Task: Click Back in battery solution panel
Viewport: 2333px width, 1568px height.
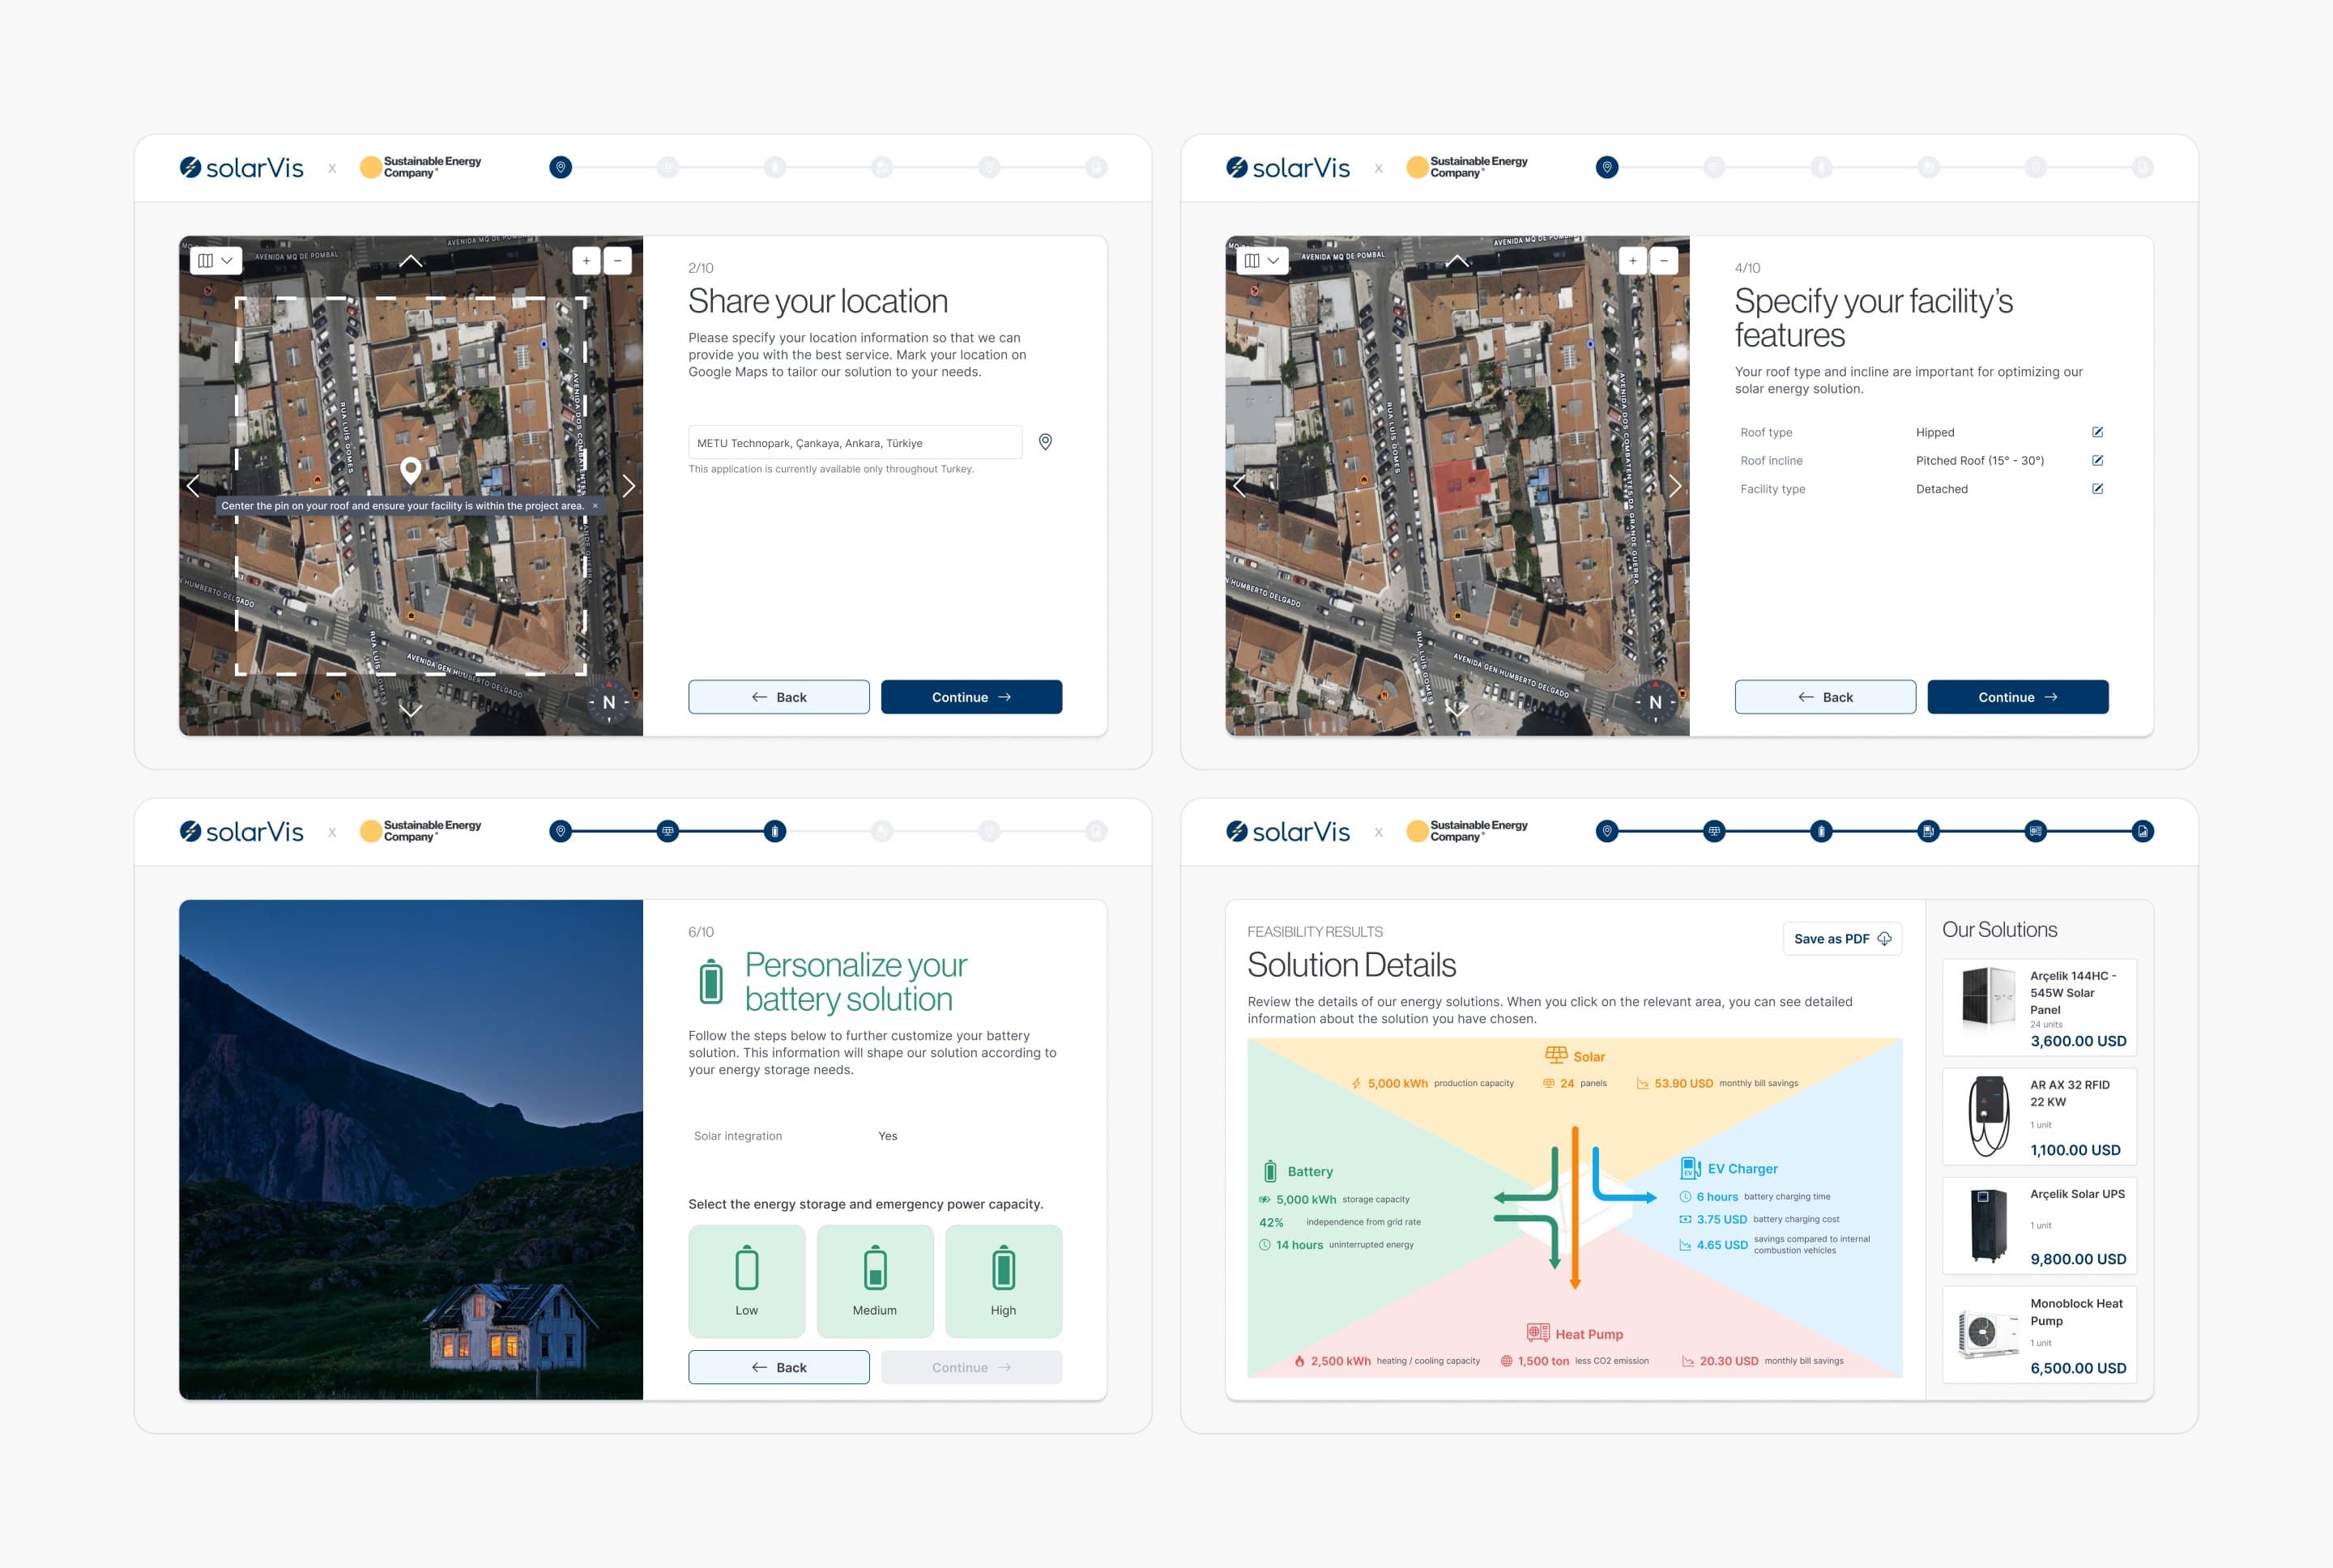Action: coord(779,1367)
